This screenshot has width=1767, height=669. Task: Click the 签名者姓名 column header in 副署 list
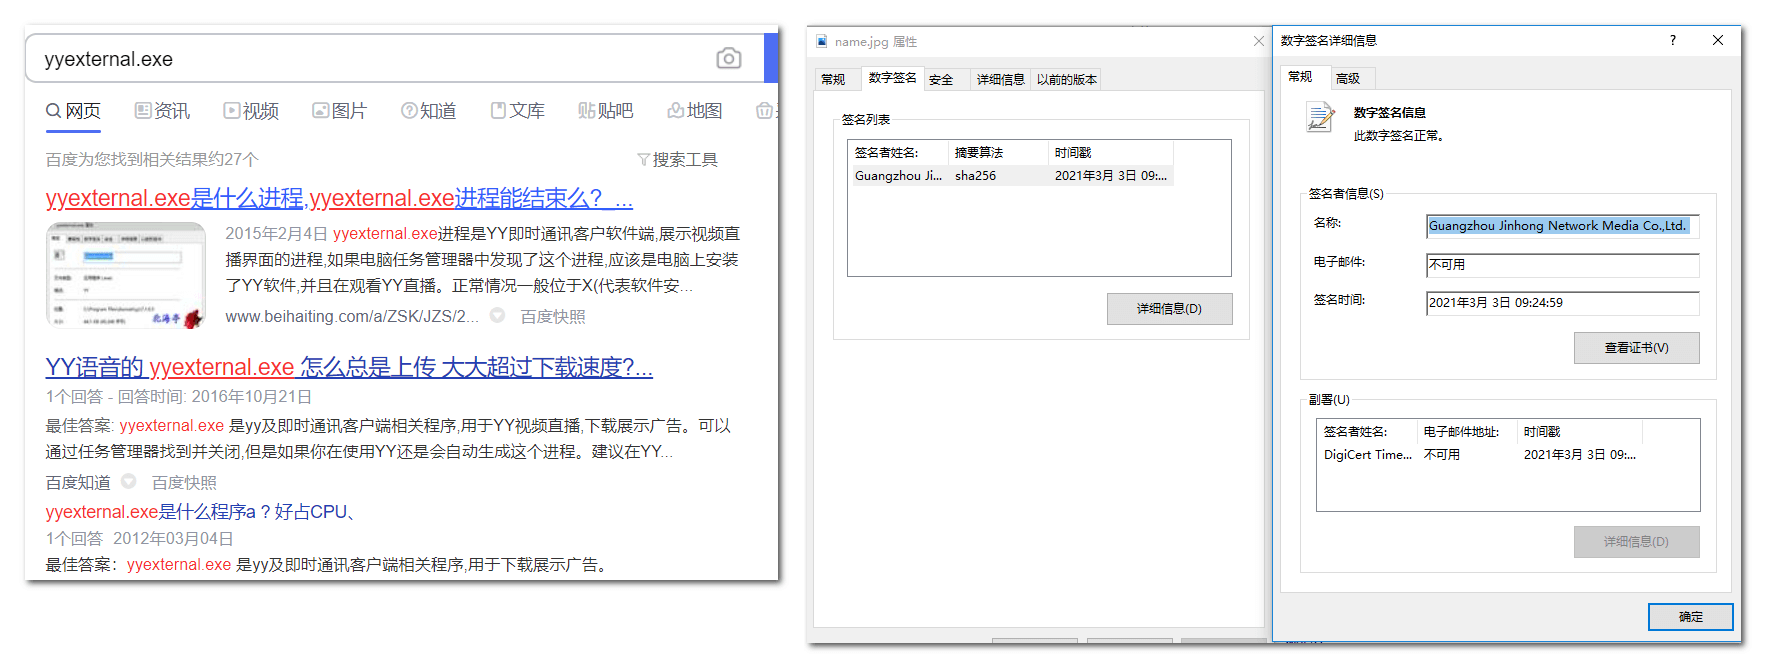1367,431
